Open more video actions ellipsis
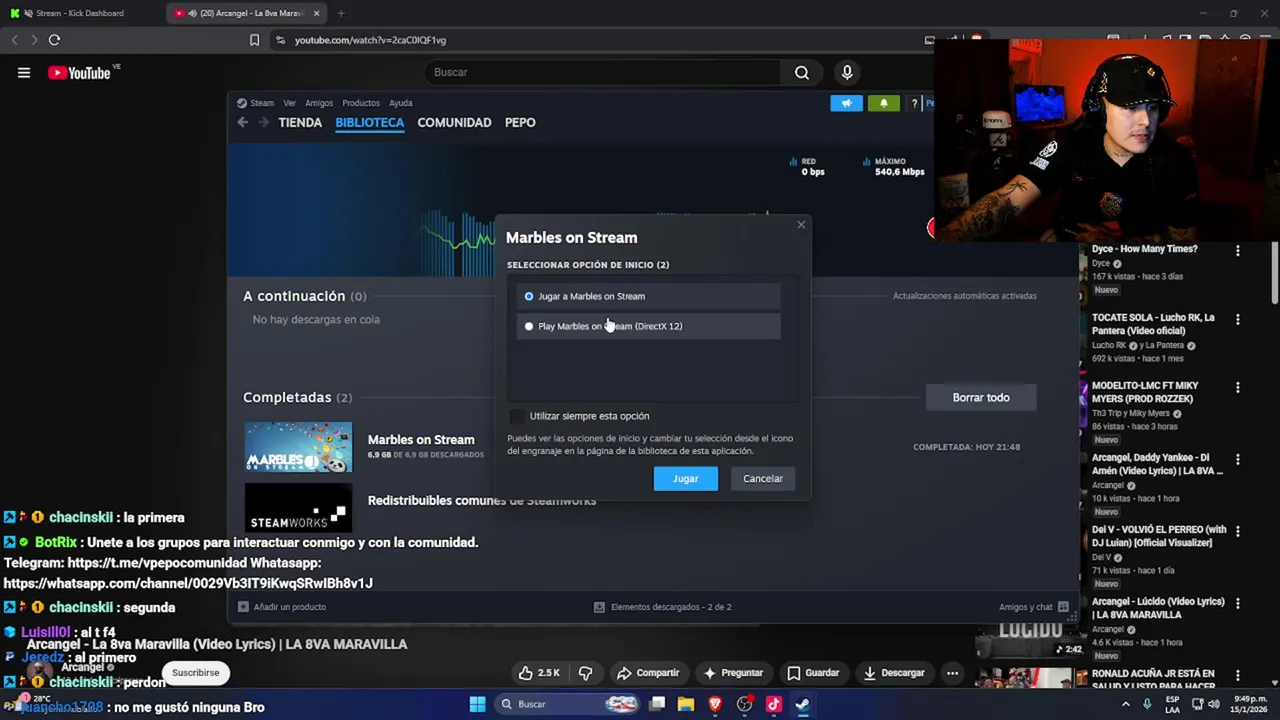This screenshot has height=720, width=1280. point(952,673)
